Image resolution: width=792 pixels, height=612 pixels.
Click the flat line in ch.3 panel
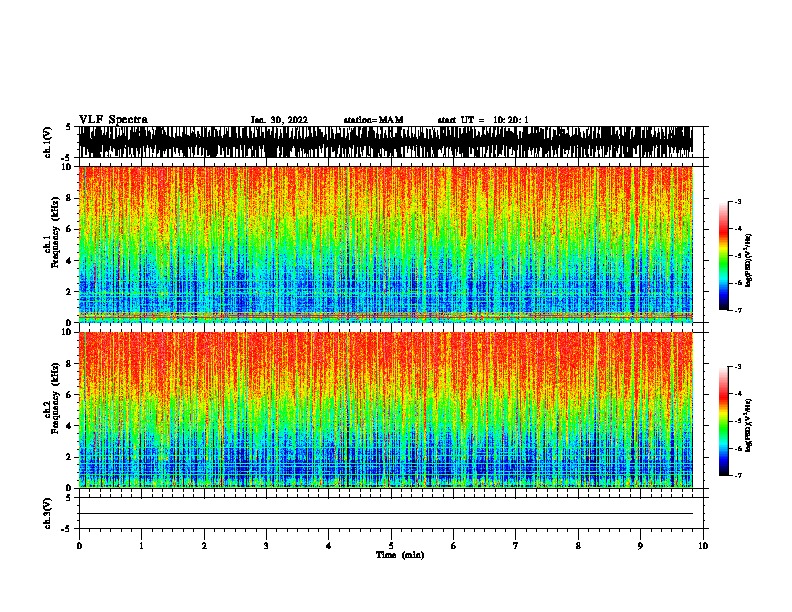click(x=386, y=514)
